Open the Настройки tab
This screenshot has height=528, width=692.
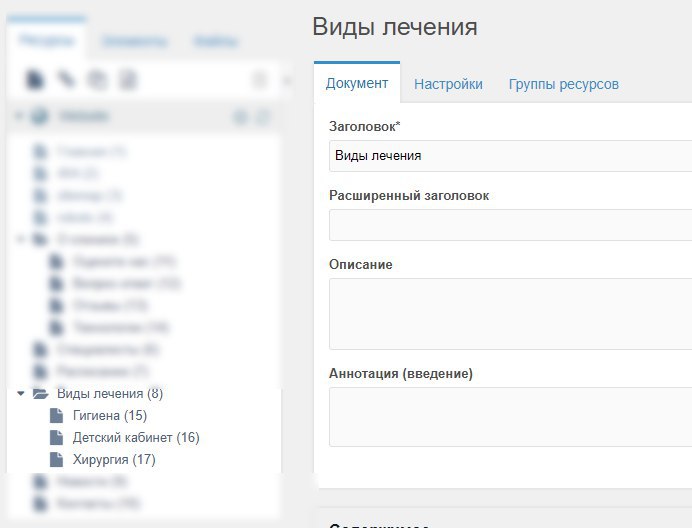[448, 84]
